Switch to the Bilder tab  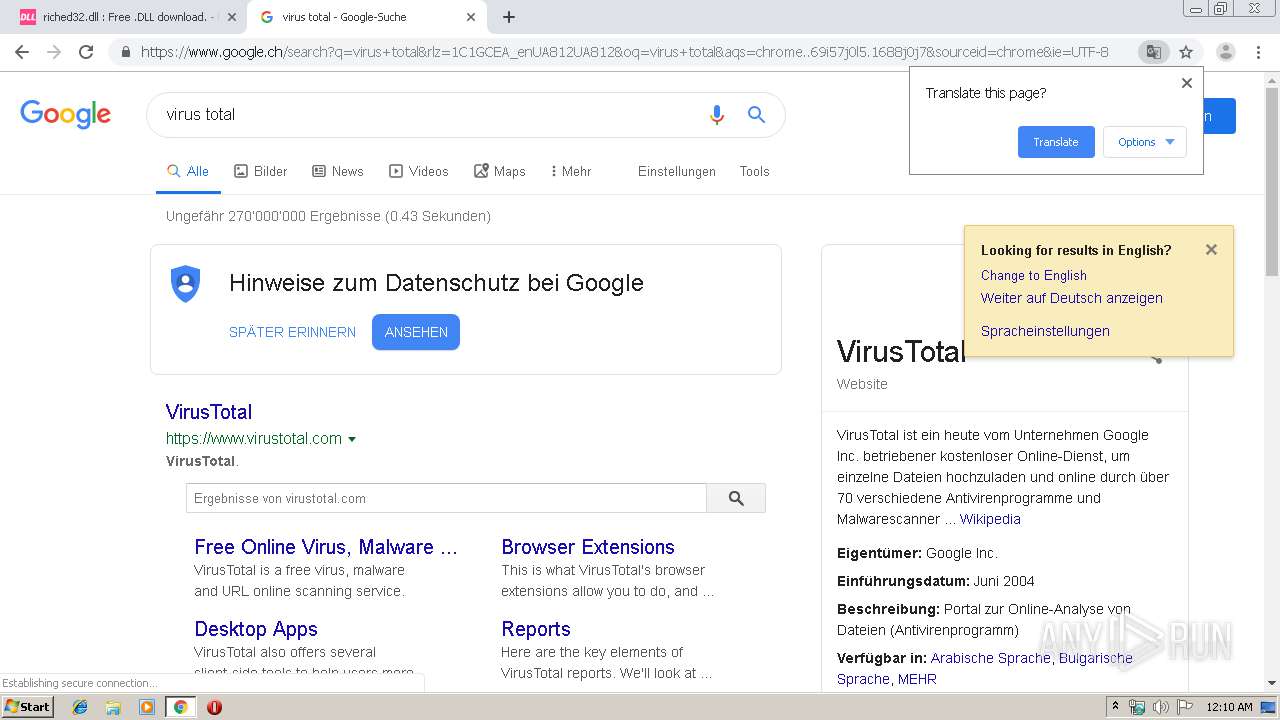260,171
